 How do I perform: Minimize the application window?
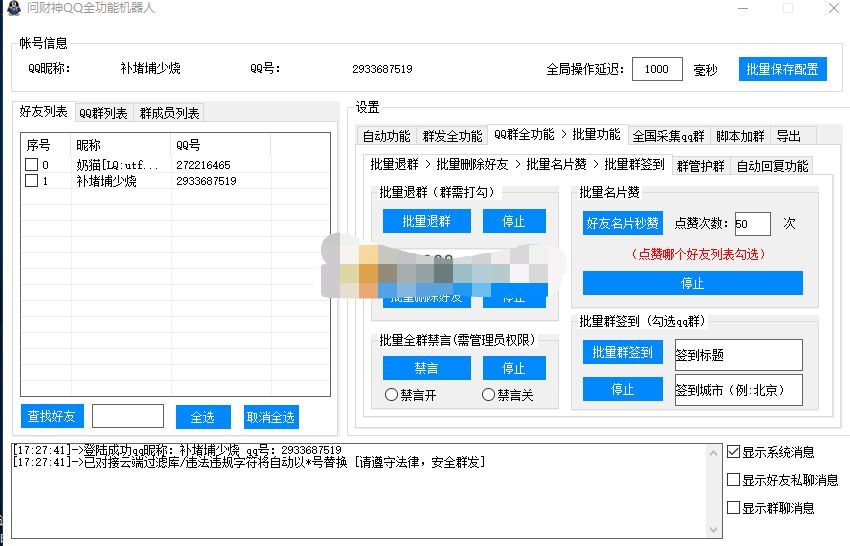pos(743,8)
